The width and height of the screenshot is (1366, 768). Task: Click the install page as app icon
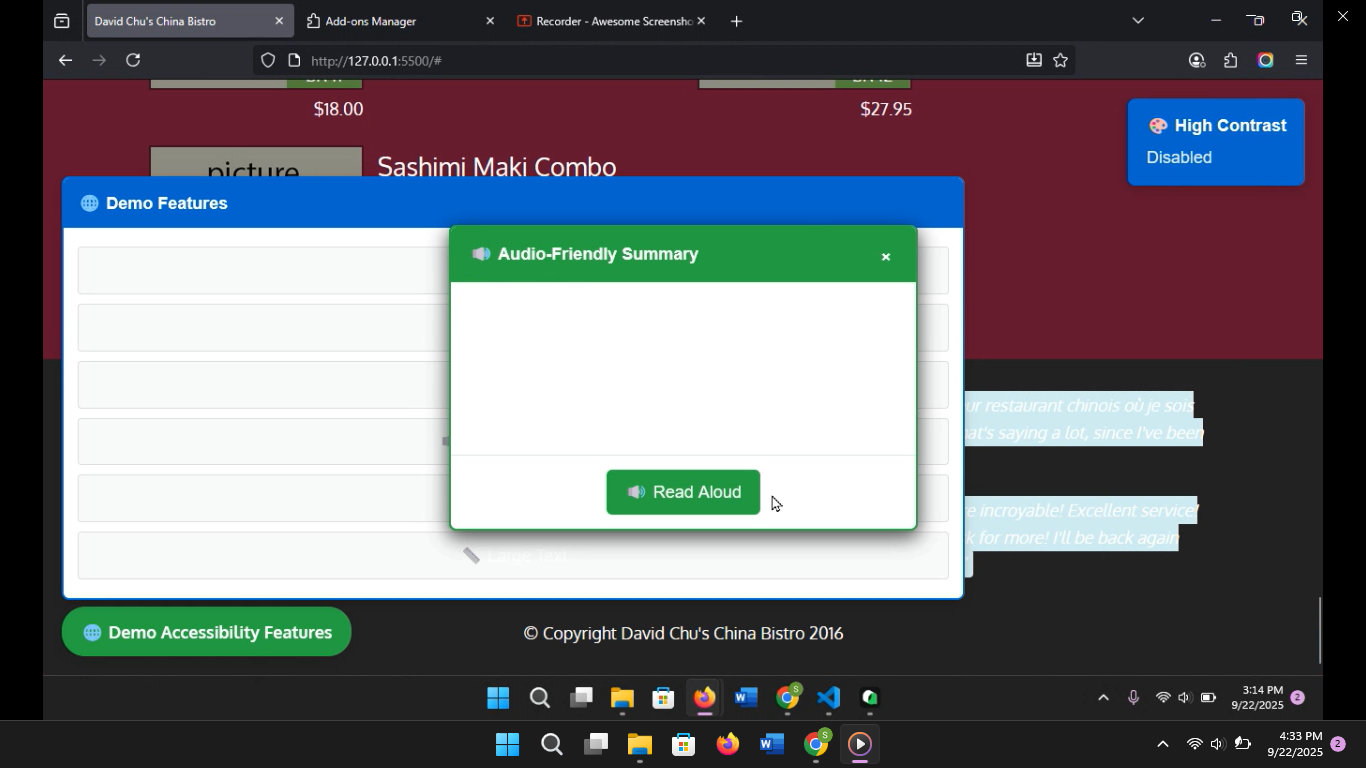1034,61
